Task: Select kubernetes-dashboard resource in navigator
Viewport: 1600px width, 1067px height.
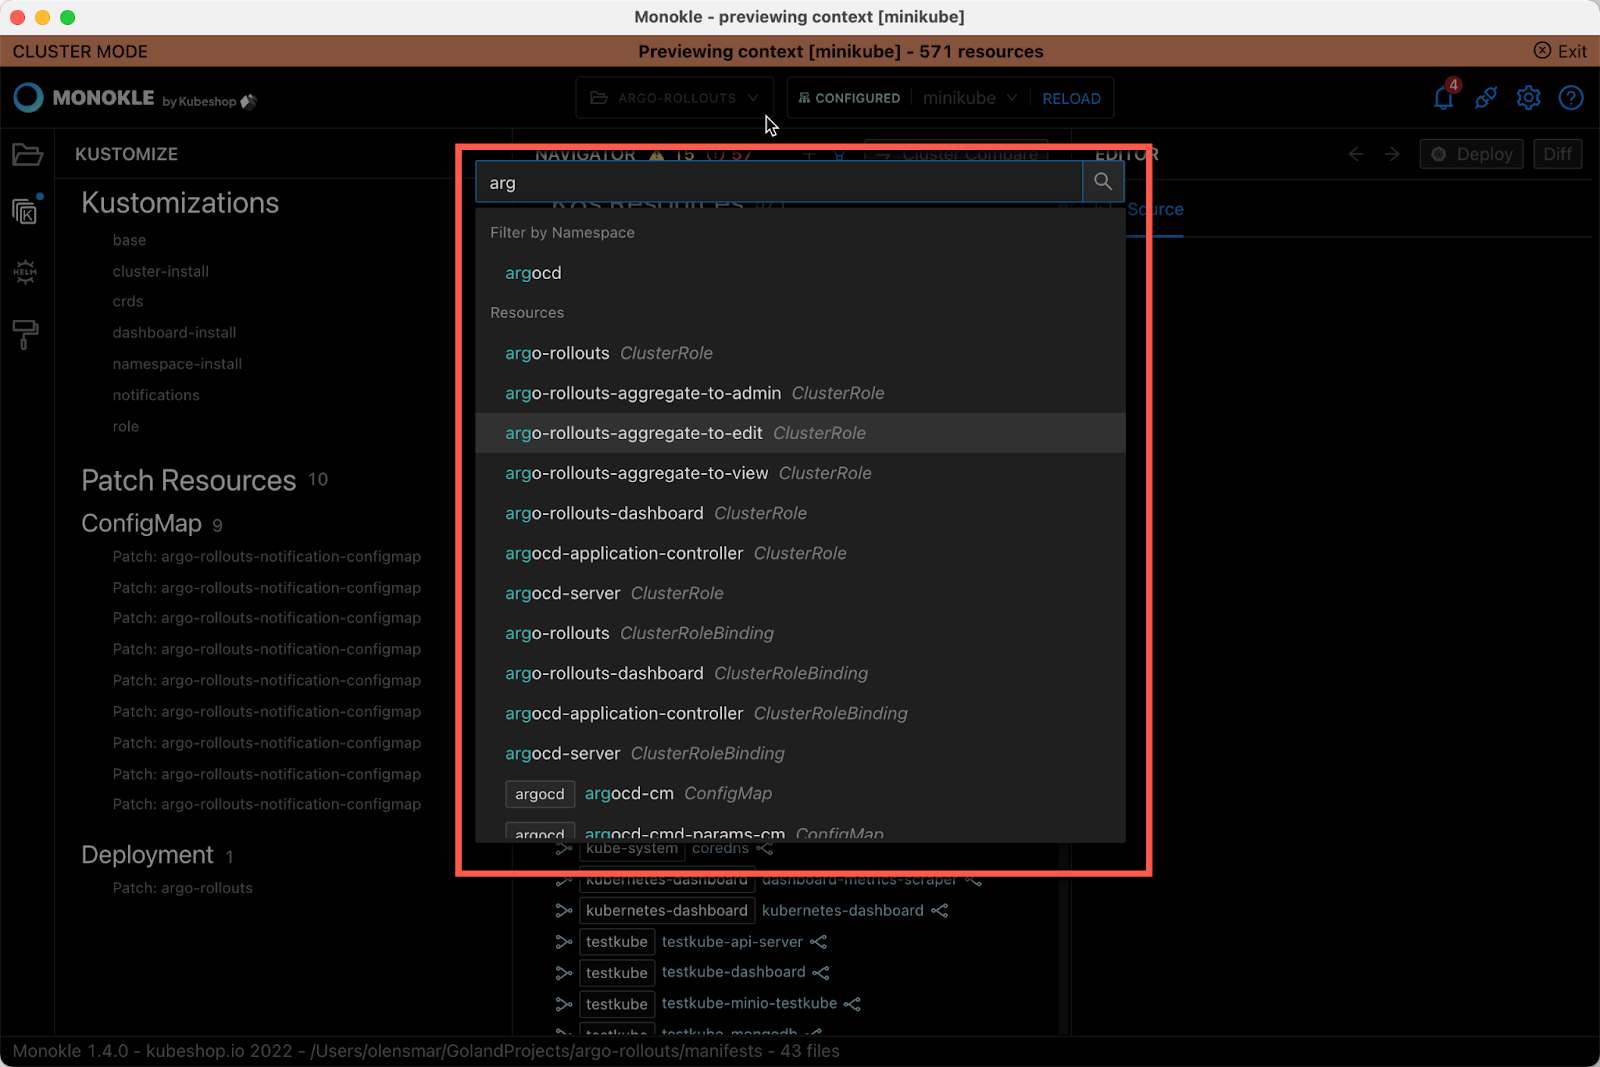Action: [842, 911]
